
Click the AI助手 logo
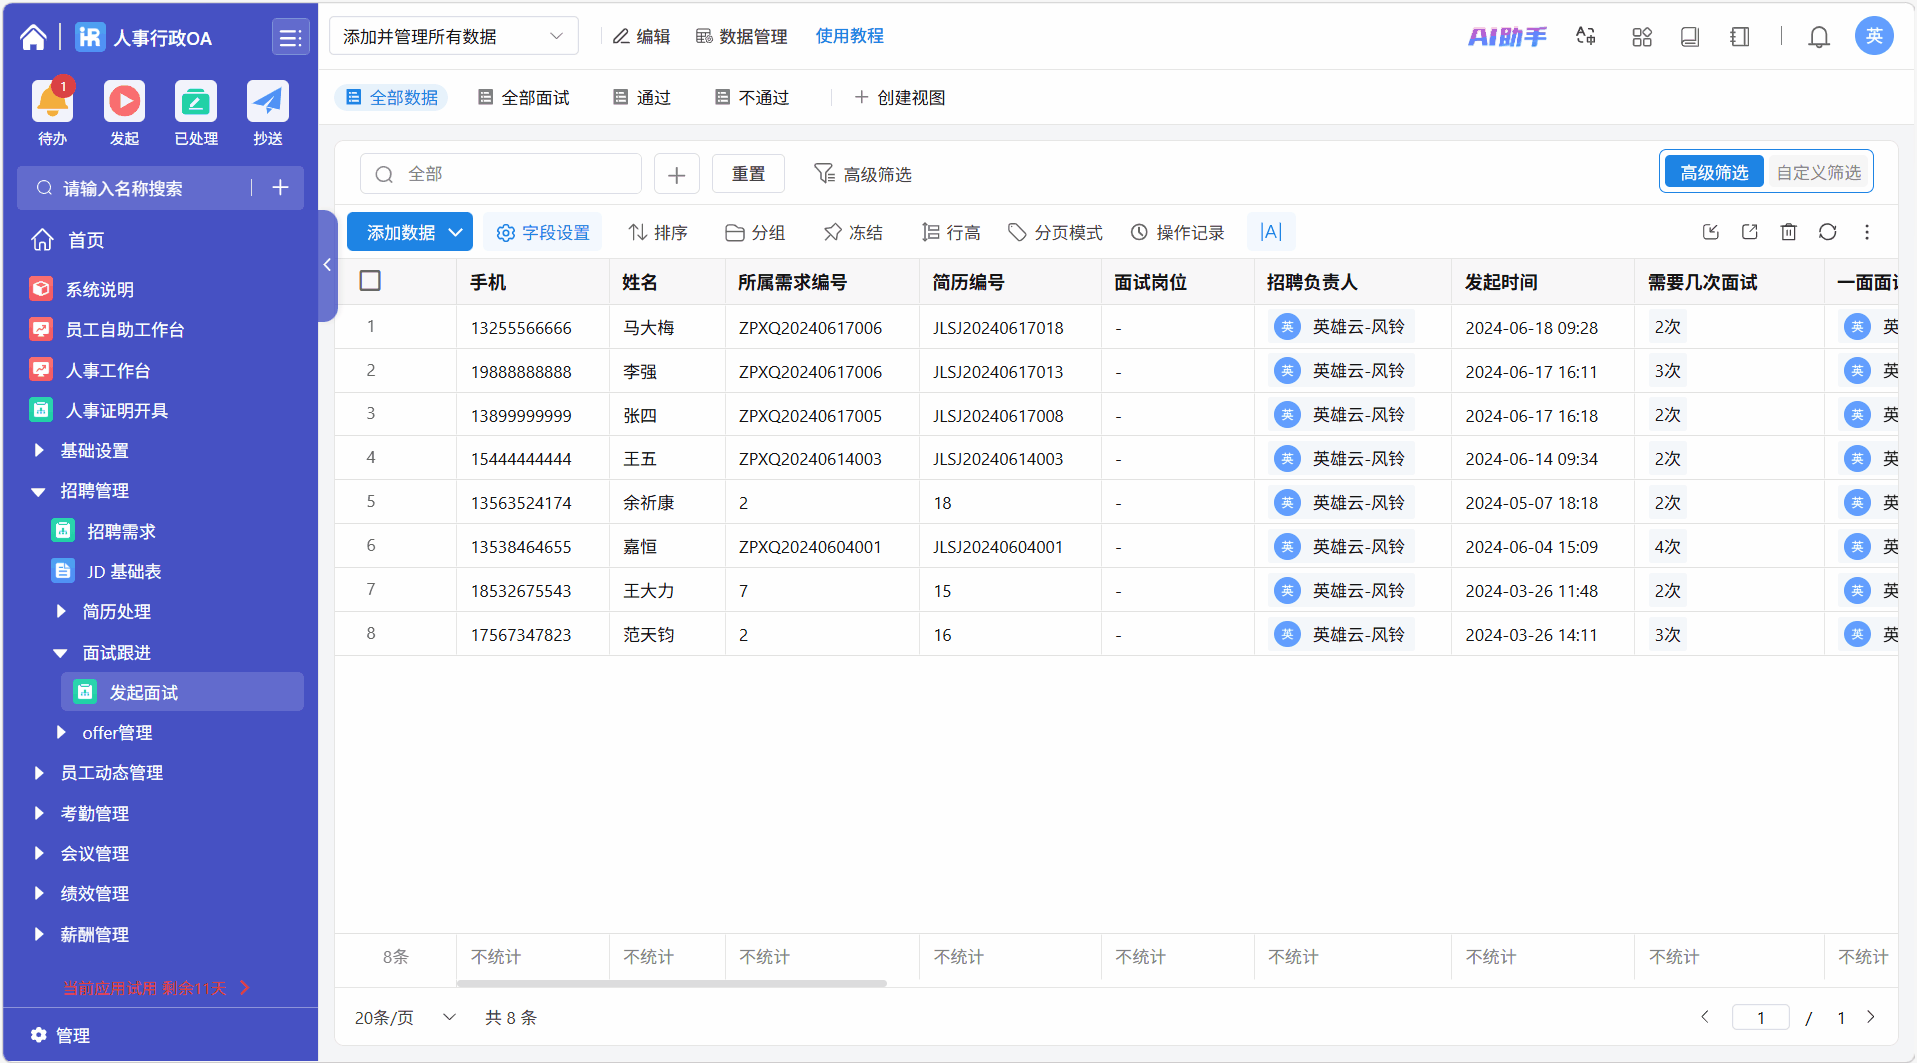coord(1506,37)
